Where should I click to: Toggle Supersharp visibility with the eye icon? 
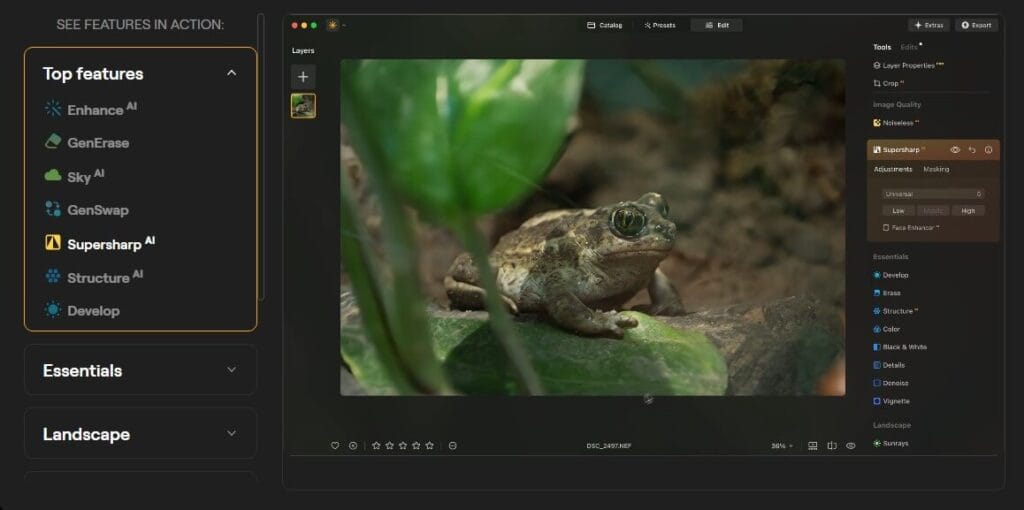pos(955,150)
